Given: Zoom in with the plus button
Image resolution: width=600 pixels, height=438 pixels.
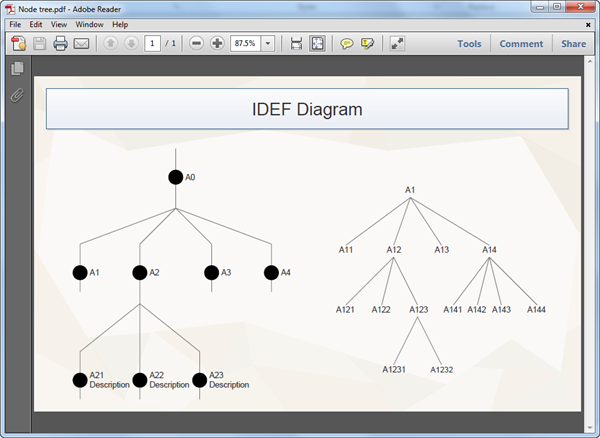Looking at the screenshot, I should 217,44.
